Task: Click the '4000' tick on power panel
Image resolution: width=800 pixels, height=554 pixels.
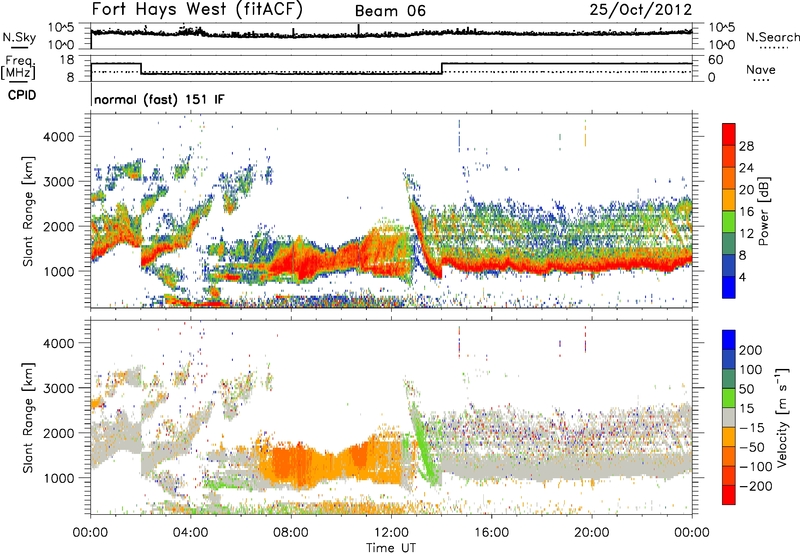Action: [x=59, y=137]
